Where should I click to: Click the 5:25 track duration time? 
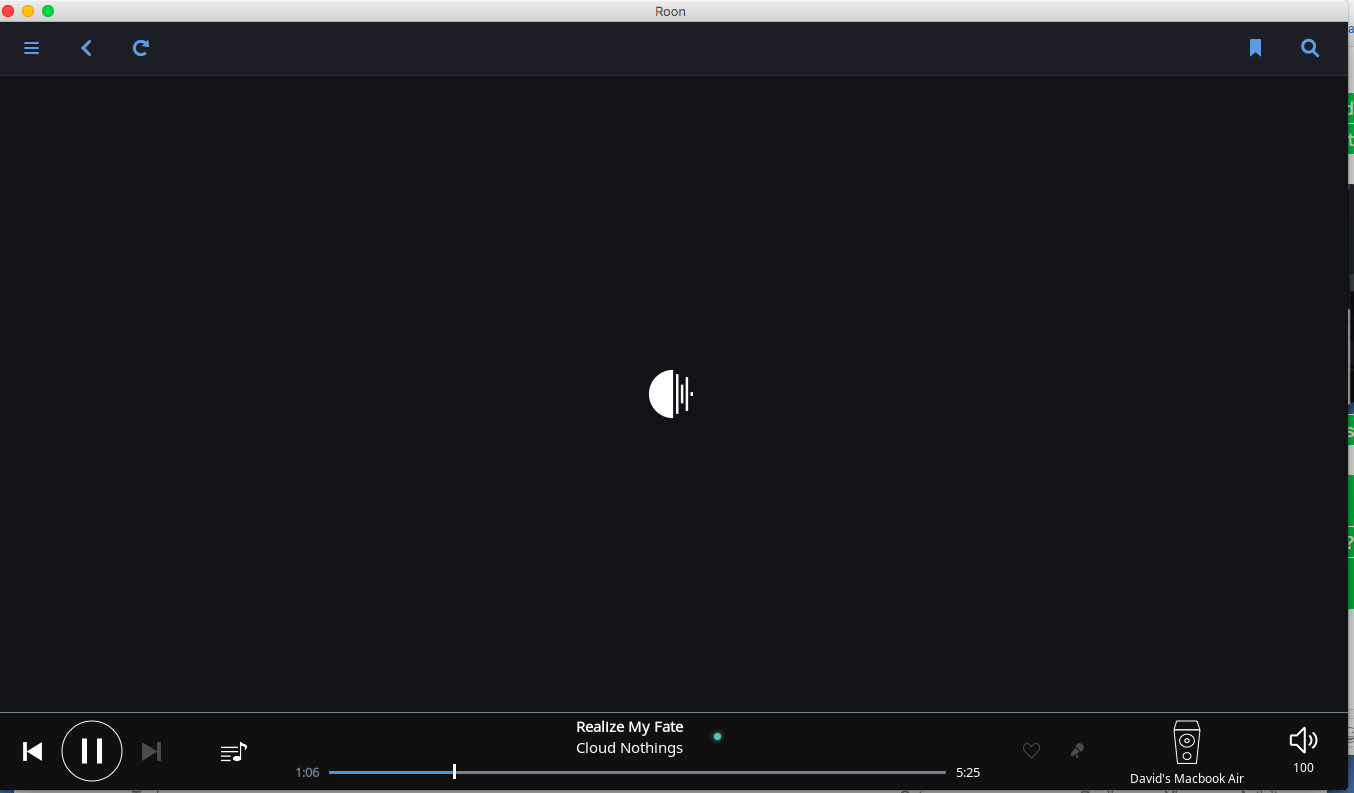[x=967, y=773]
